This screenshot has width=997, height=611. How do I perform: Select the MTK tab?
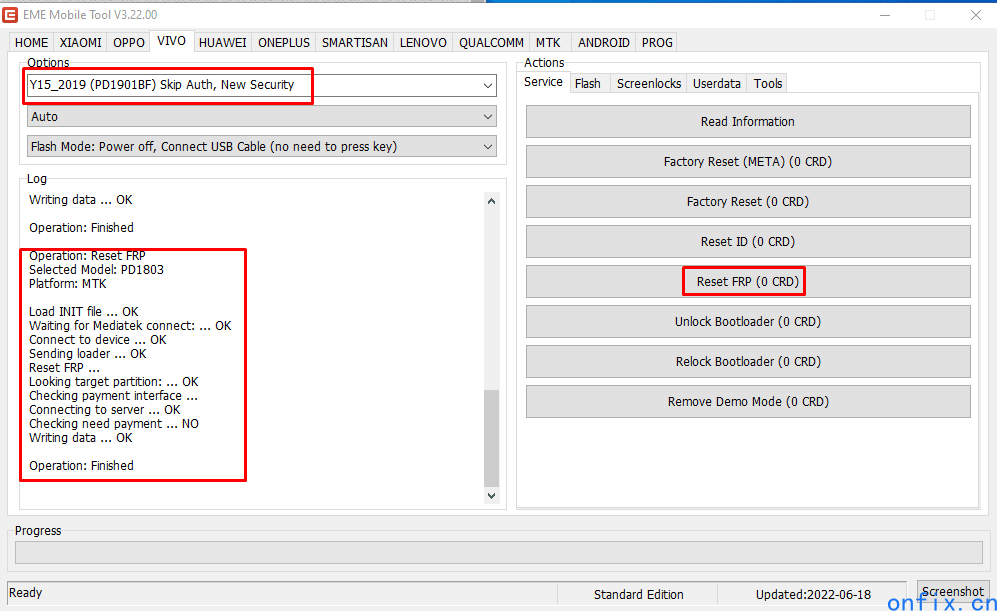pos(547,43)
